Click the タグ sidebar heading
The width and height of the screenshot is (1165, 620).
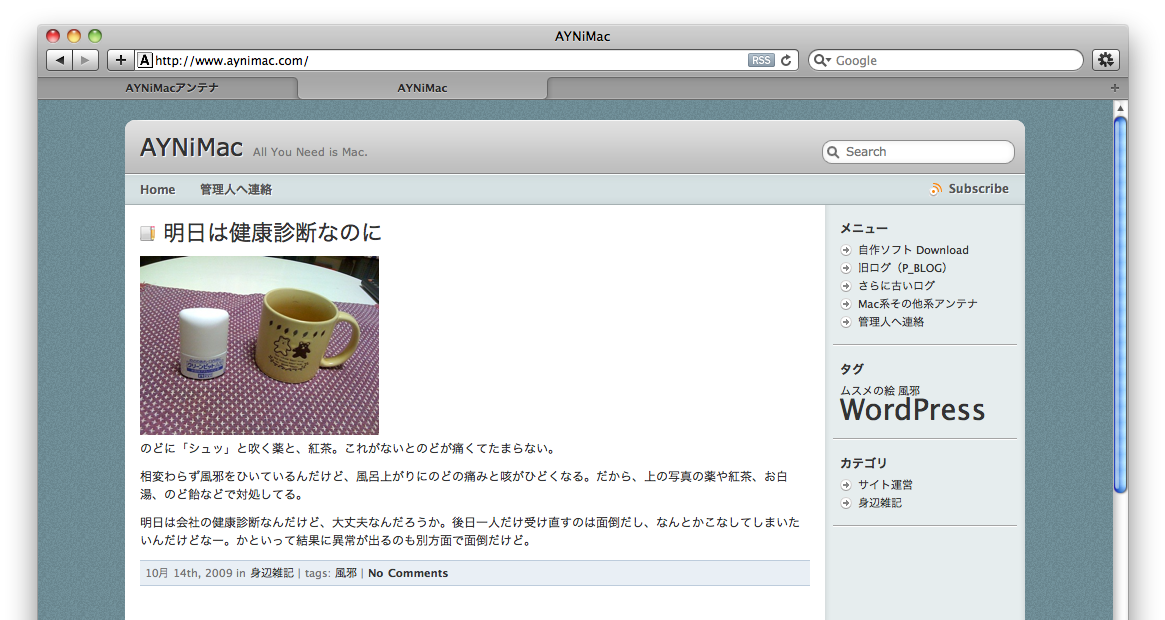(851, 369)
